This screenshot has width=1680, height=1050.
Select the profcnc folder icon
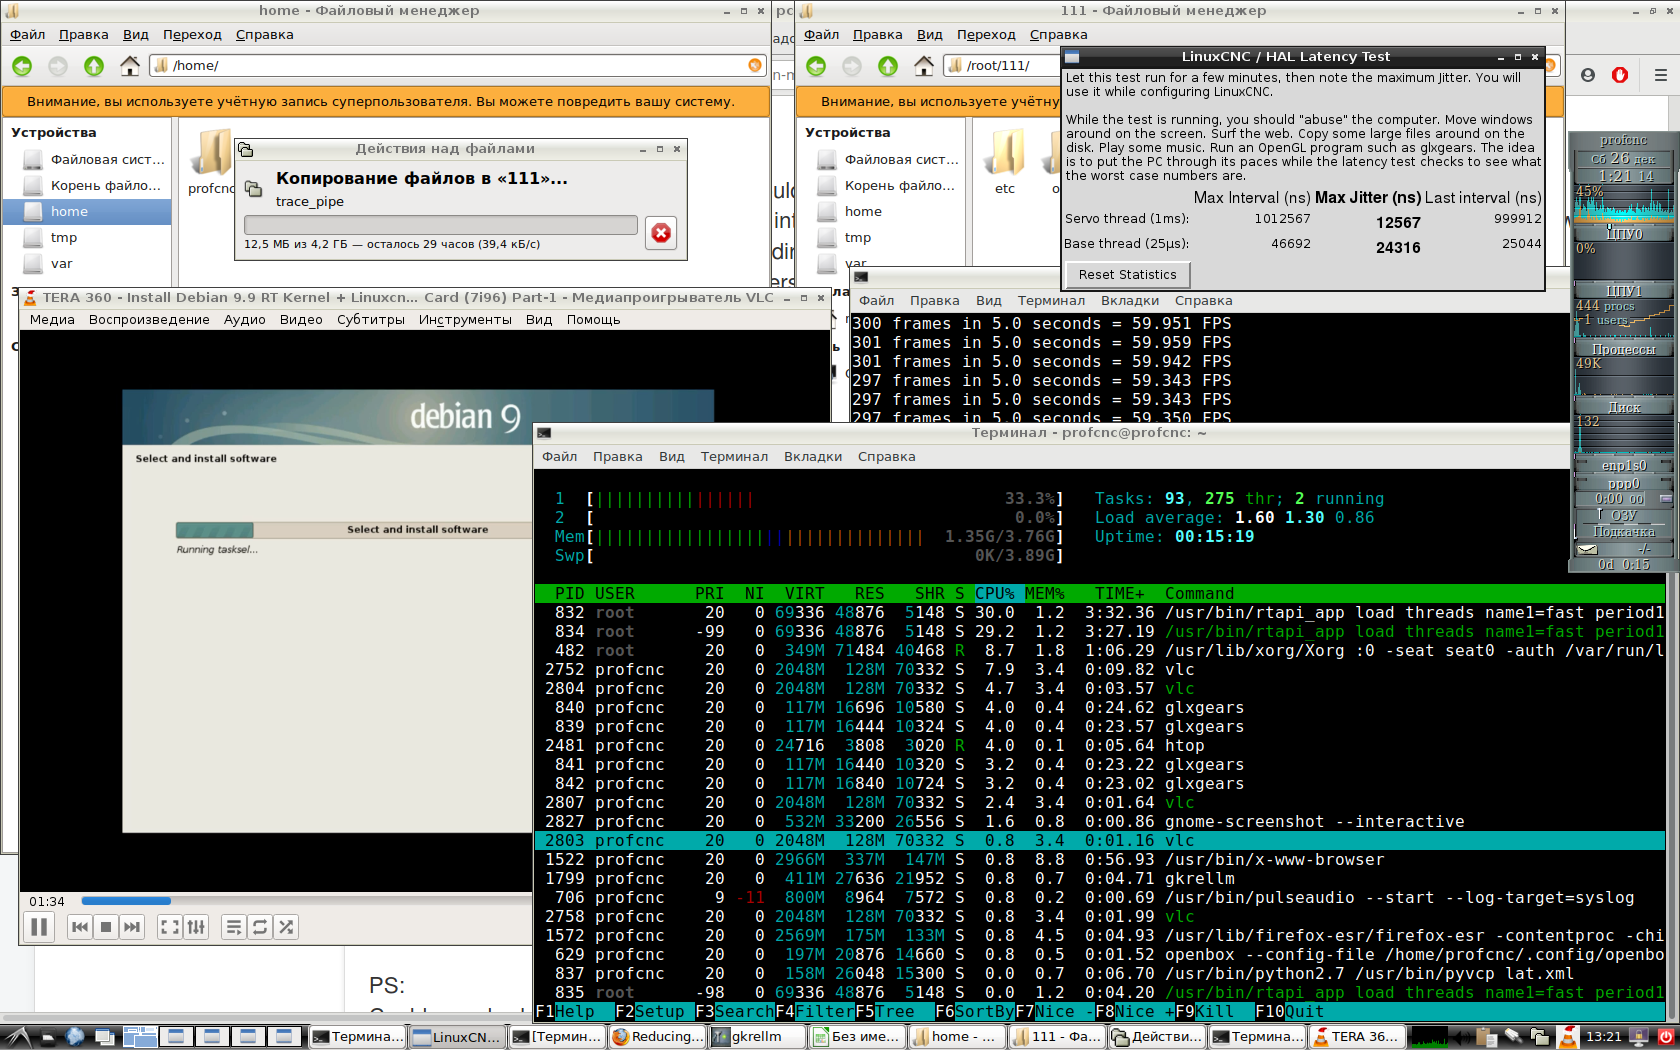210,163
